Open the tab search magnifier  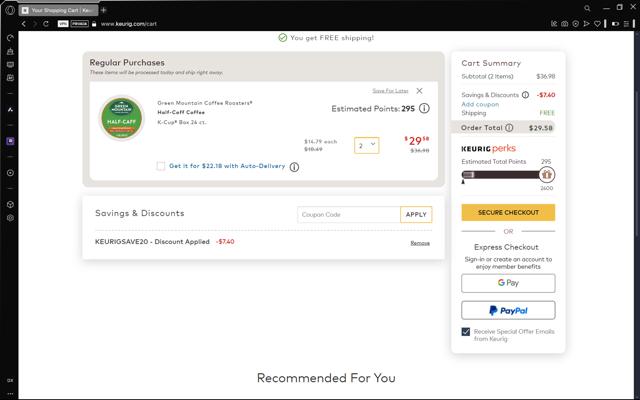point(587,8)
